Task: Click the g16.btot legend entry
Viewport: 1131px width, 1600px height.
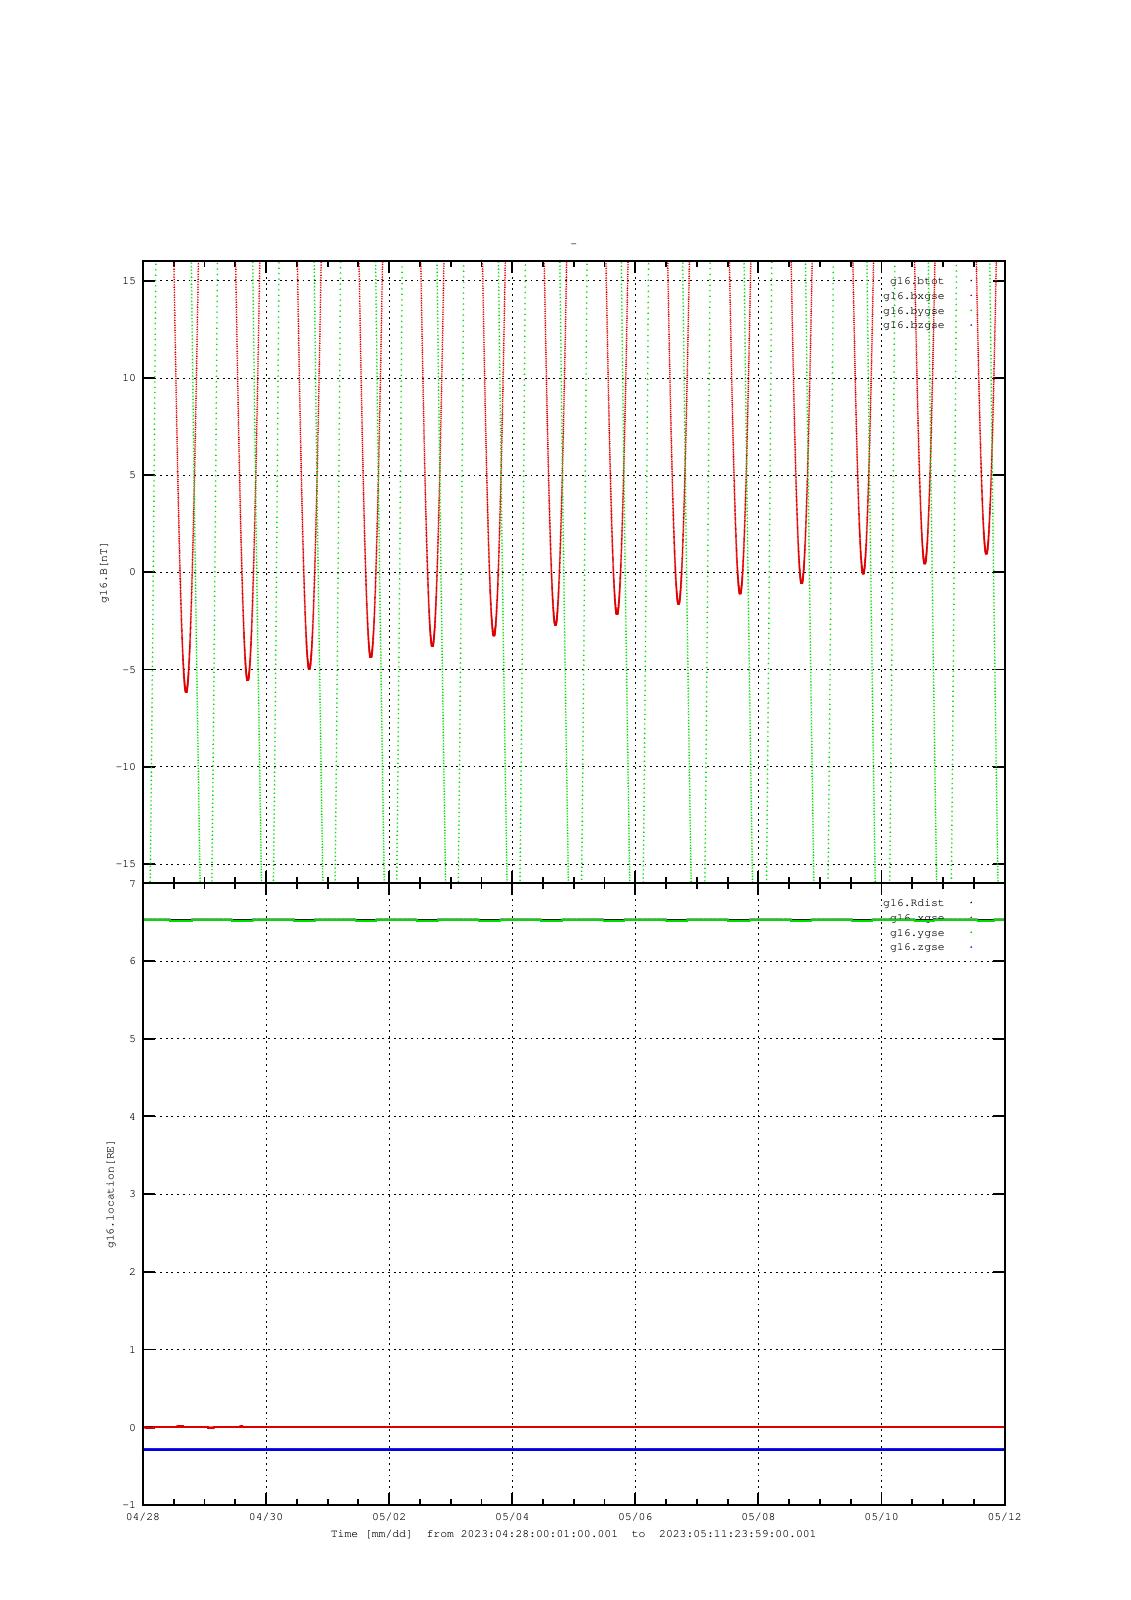Action: coord(917,281)
